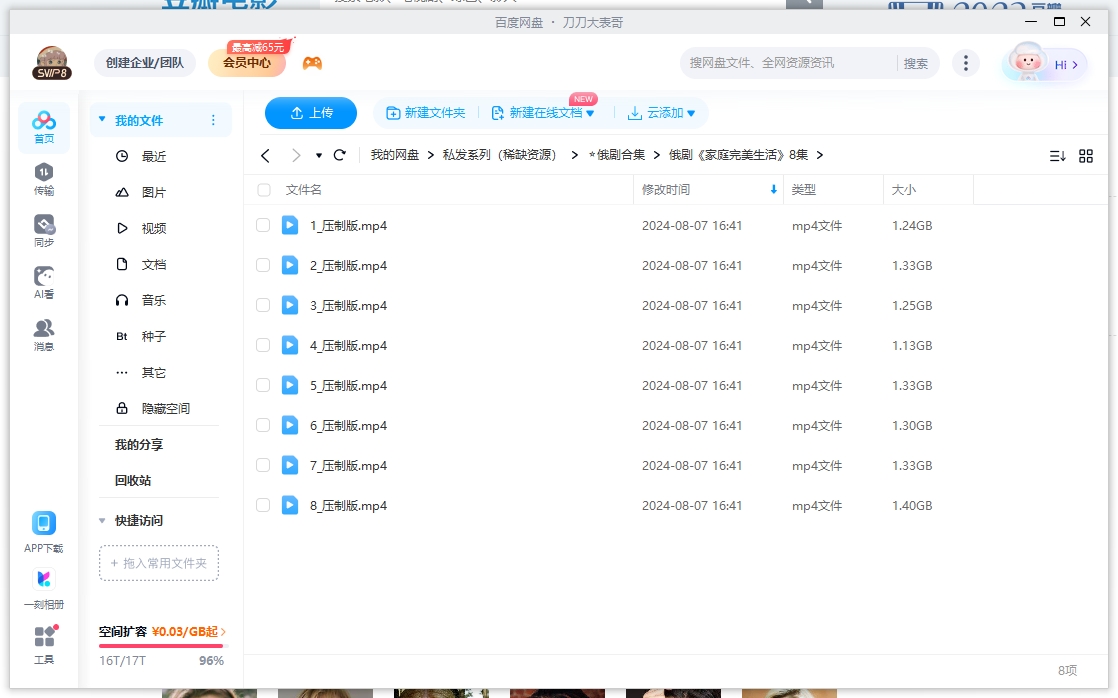The height and width of the screenshot is (698, 1118).
Task: Open the 会员中心 membership center
Action: coord(247,62)
